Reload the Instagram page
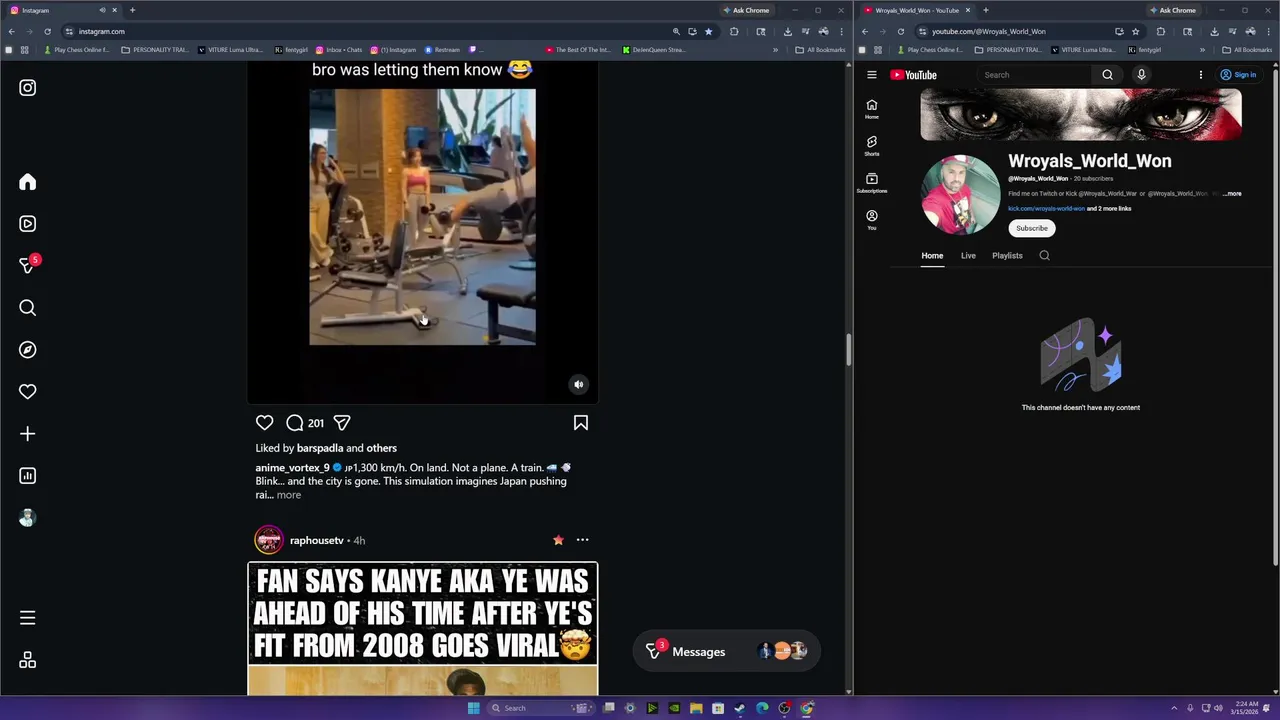Image resolution: width=1280 pixels, height=720 pixels. [x=47, y=31]
